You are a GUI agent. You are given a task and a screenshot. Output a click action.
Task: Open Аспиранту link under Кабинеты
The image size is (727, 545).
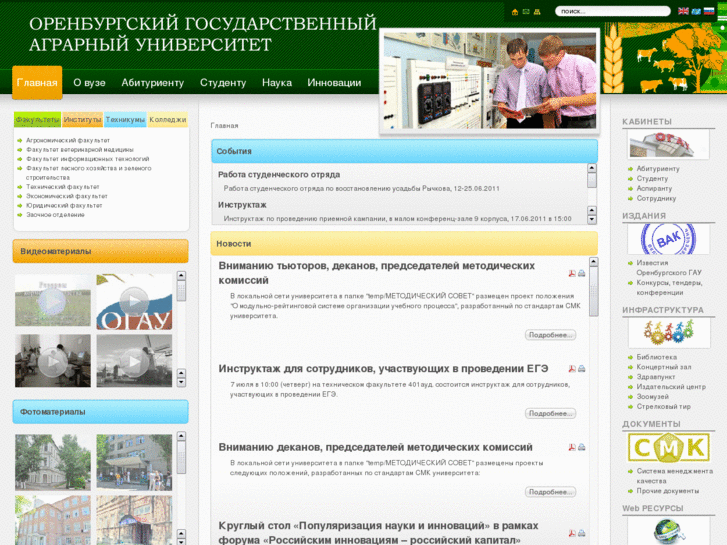click(654, 188)
